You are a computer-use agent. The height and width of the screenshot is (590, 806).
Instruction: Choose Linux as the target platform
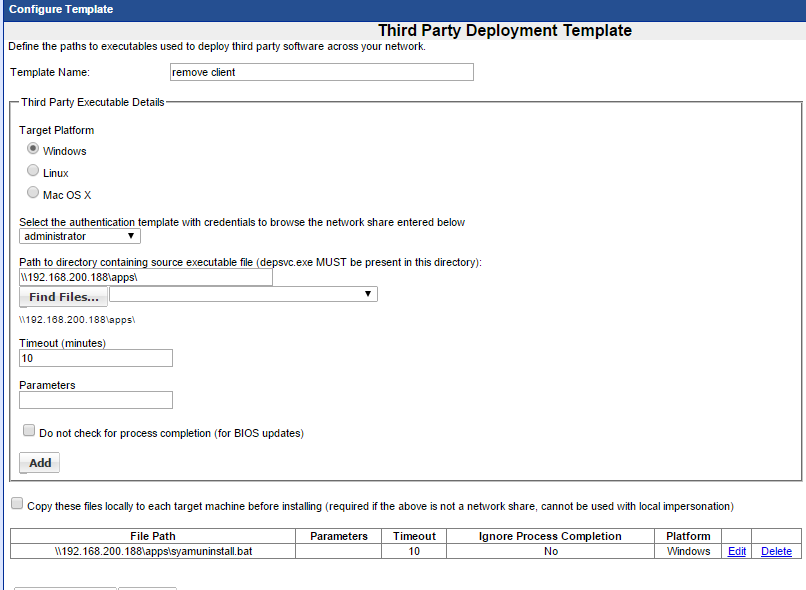(x=33, y=171)
